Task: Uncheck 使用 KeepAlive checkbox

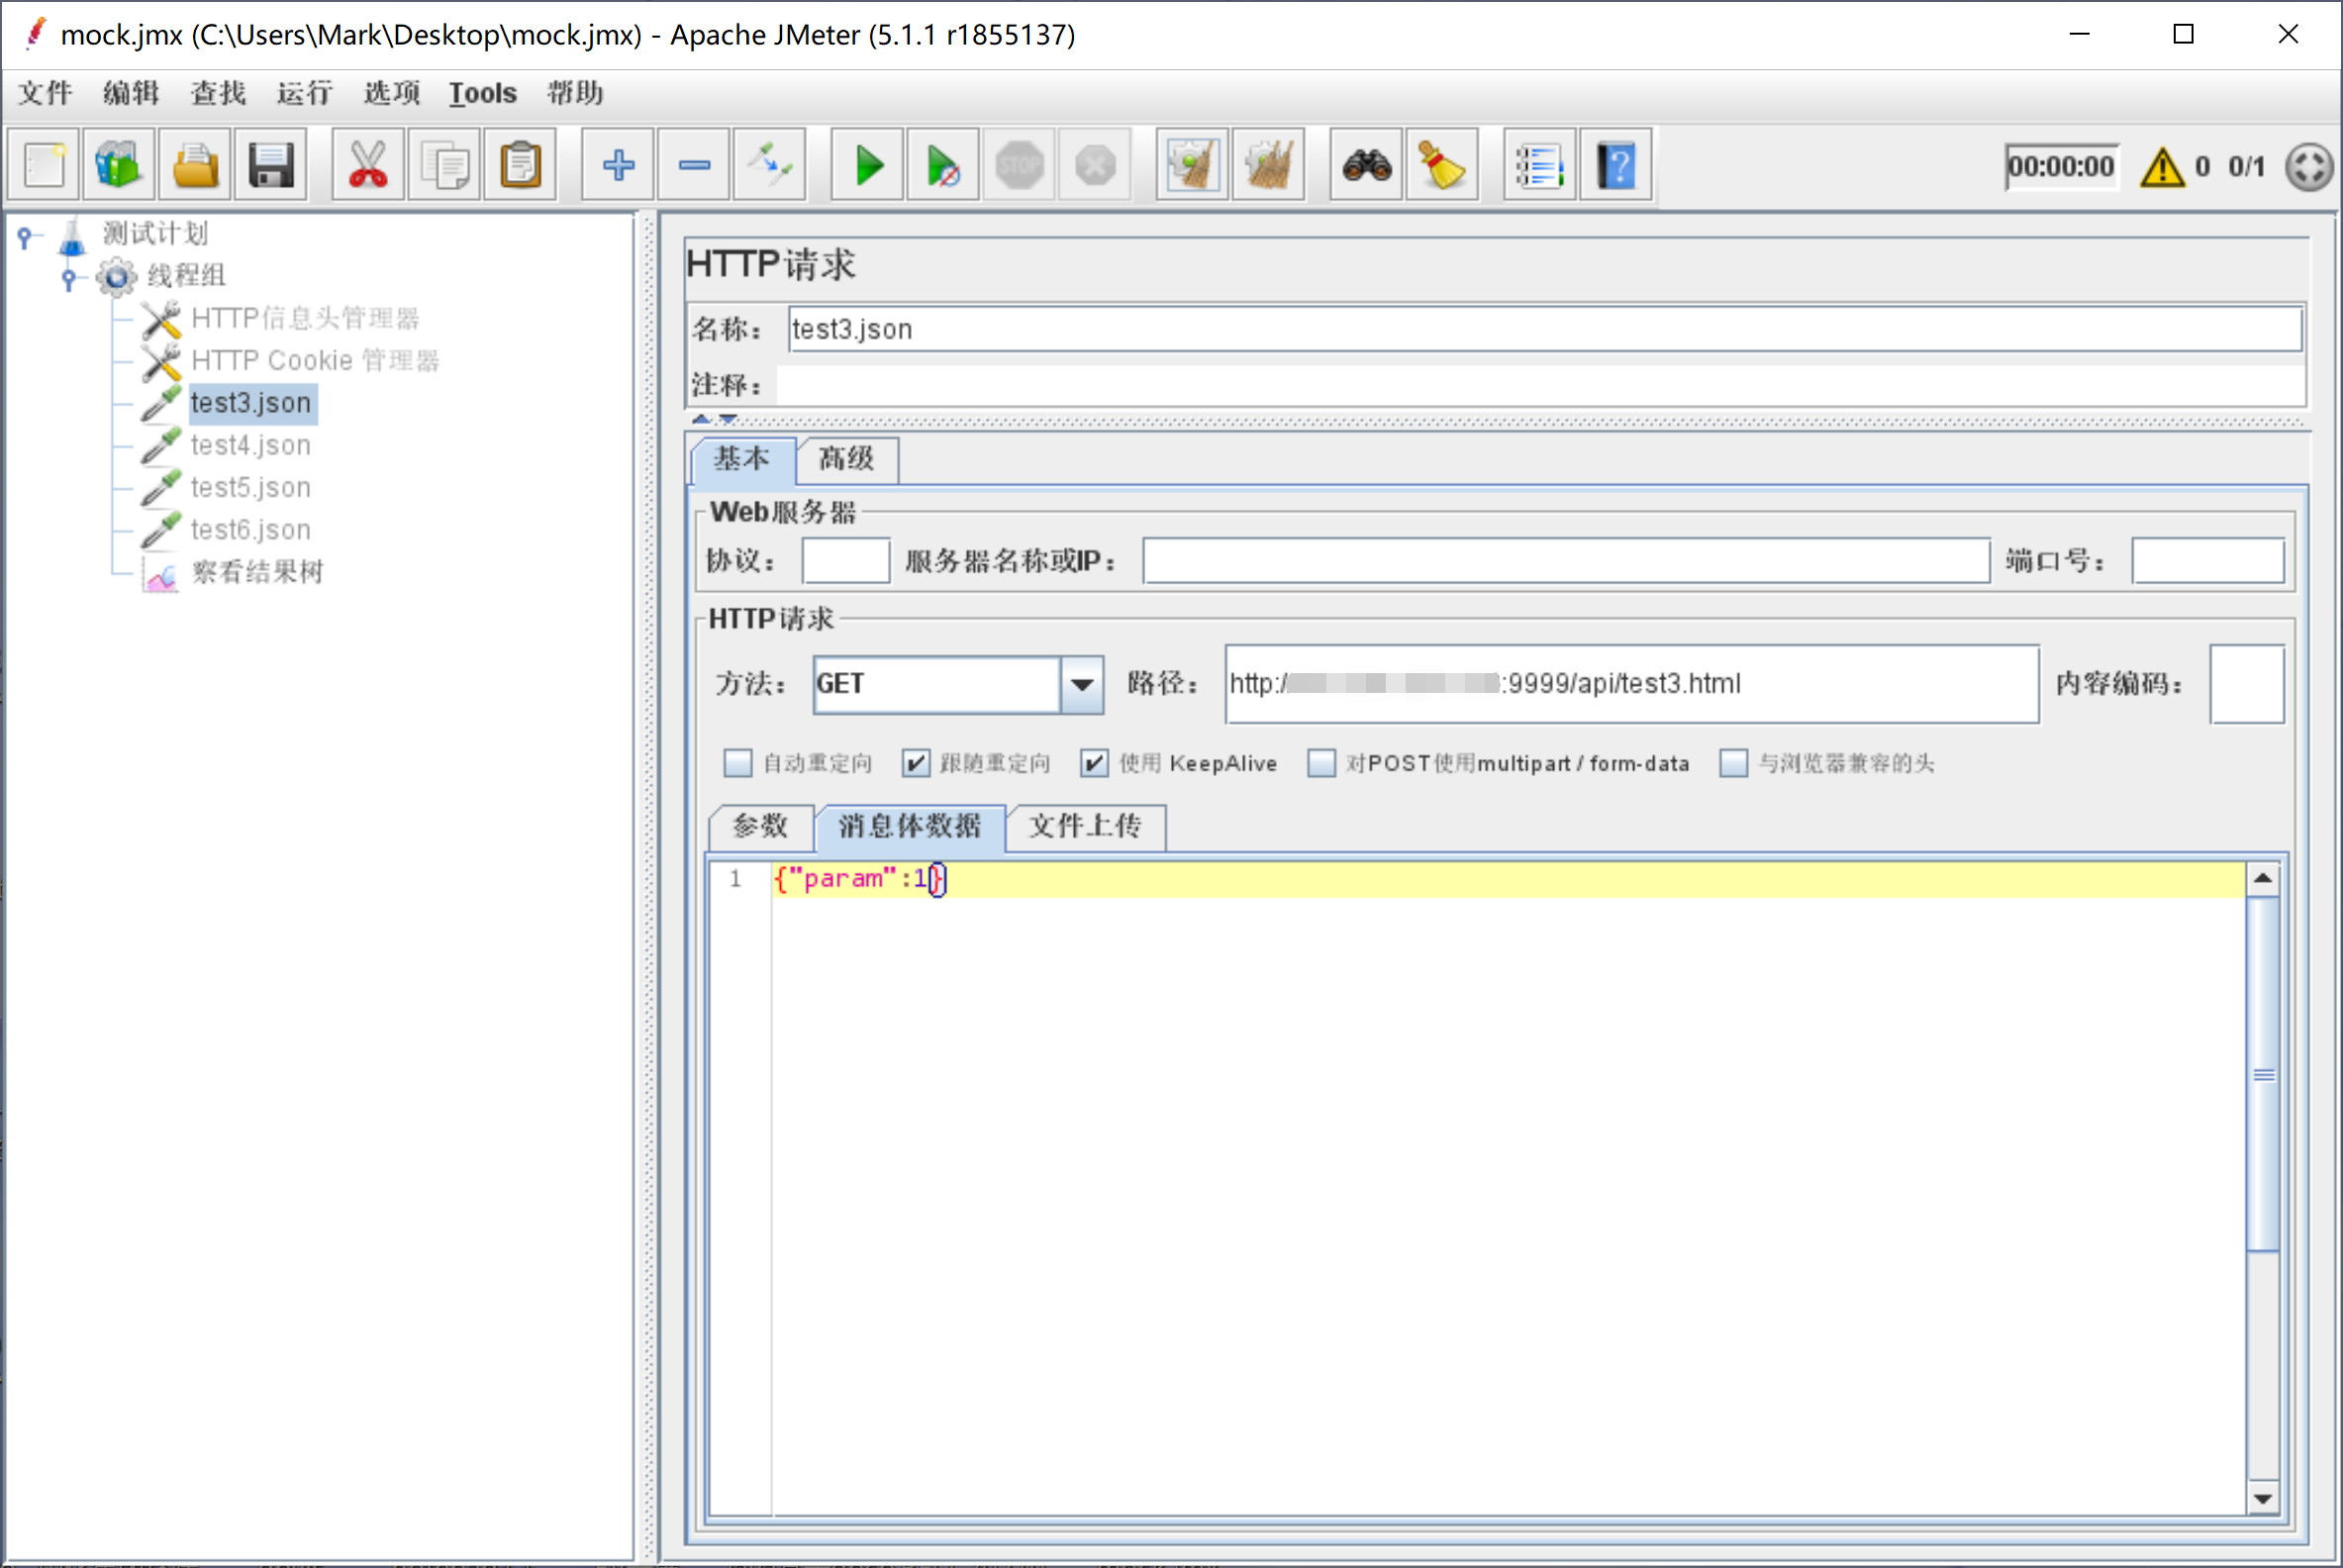Action: click(x=1095, y=763)
